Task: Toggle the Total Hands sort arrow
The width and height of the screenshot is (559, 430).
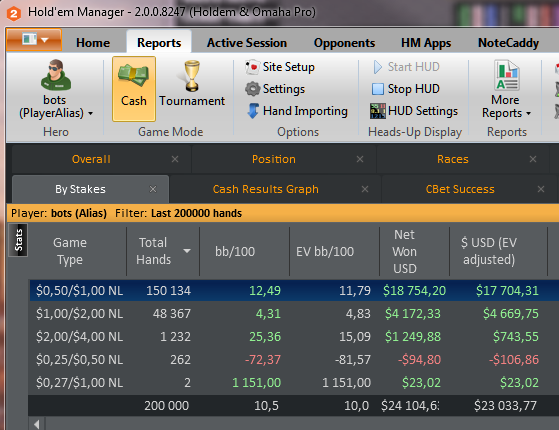Action: tap(186, 251)
